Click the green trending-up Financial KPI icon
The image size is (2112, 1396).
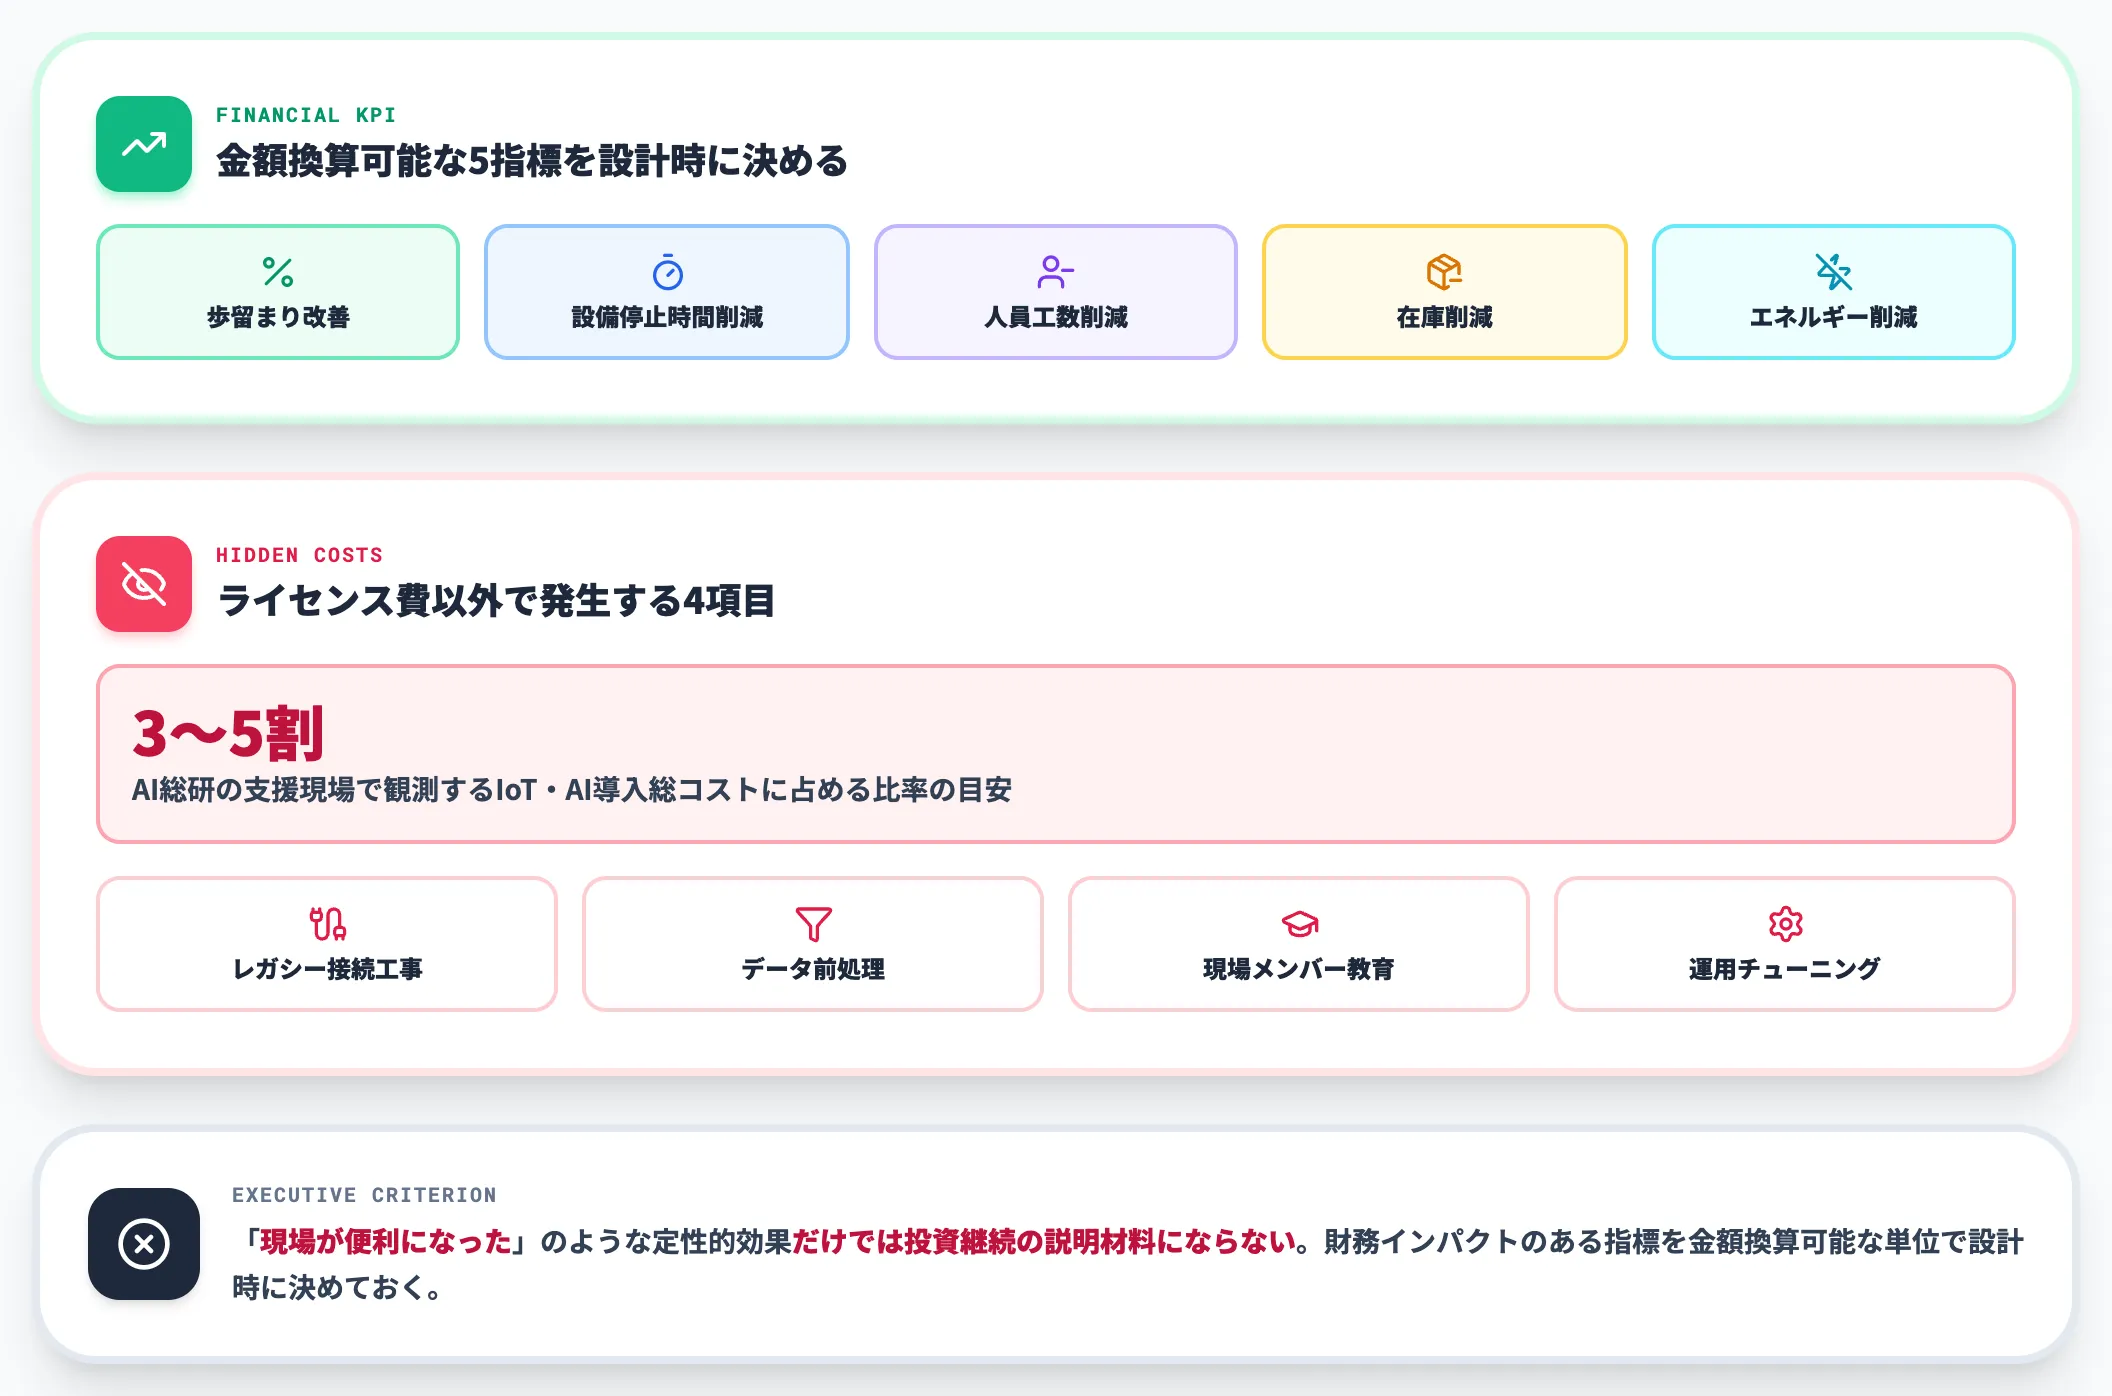(x=144, y=144)
